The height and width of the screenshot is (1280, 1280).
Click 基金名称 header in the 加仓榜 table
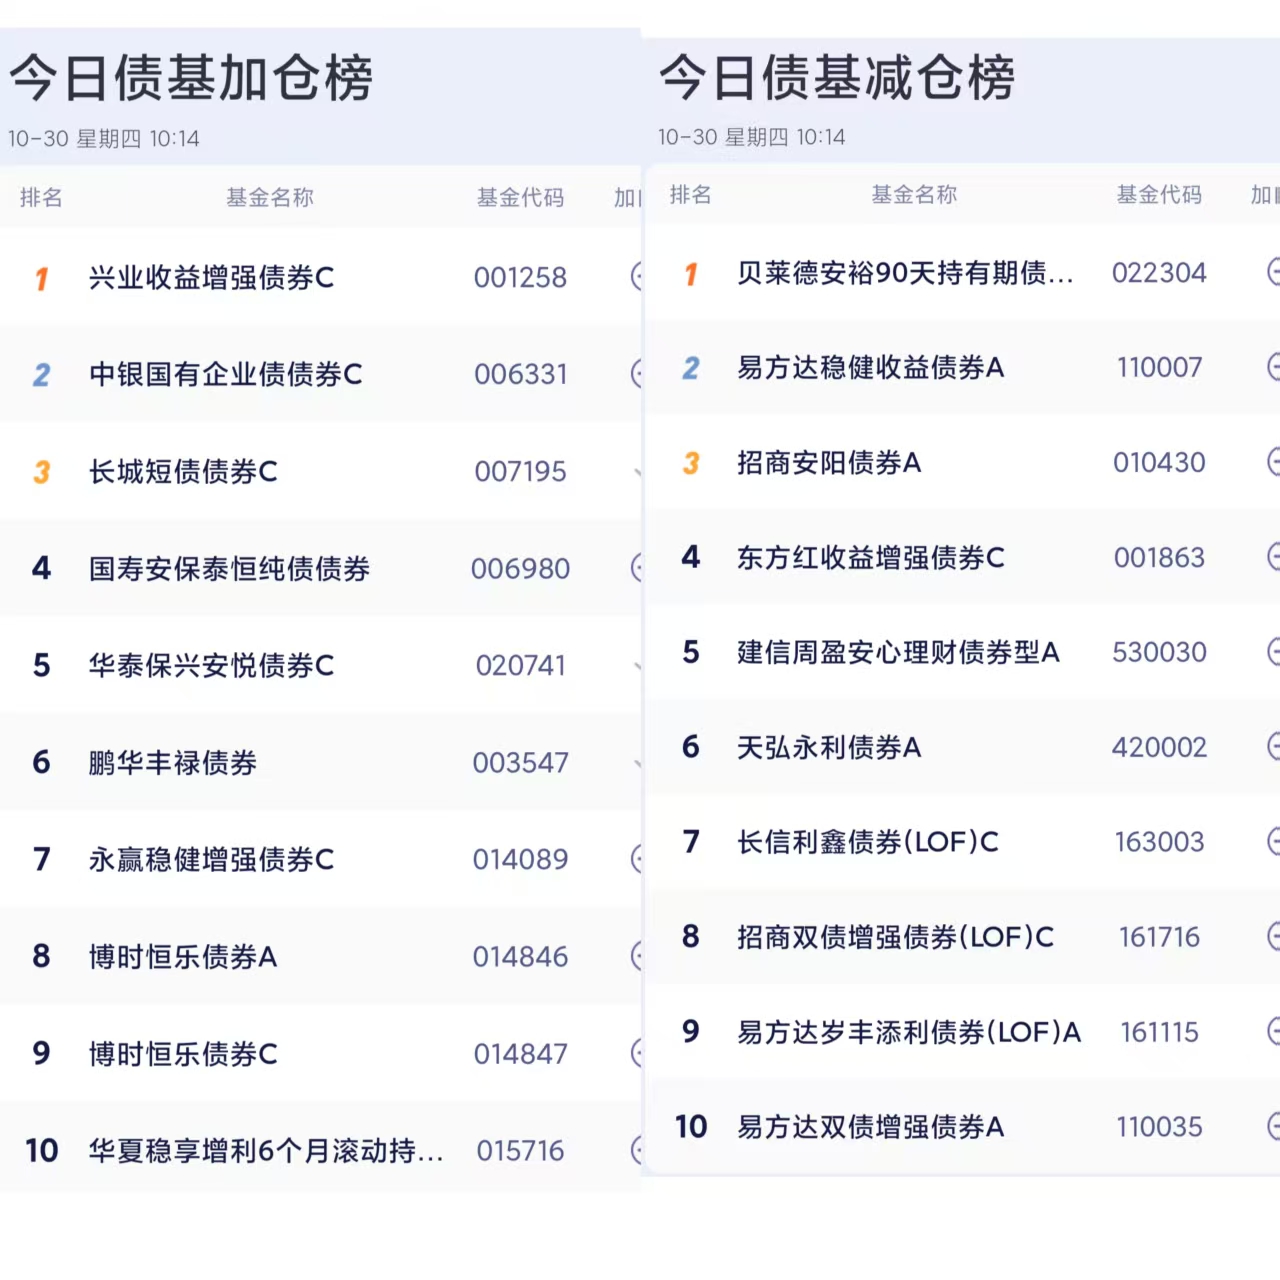click(x=270, y=198)
